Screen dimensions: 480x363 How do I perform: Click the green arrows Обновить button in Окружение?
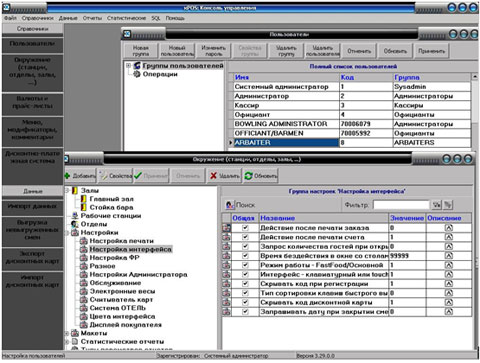pyautogui.click(x=261, y=176)
